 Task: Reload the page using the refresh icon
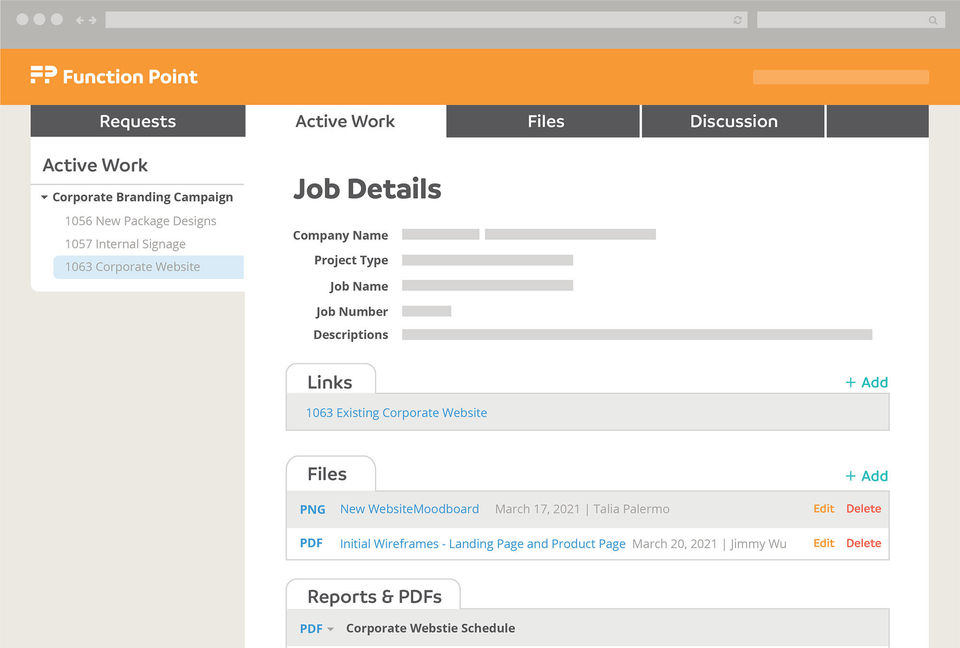[738, 20]
